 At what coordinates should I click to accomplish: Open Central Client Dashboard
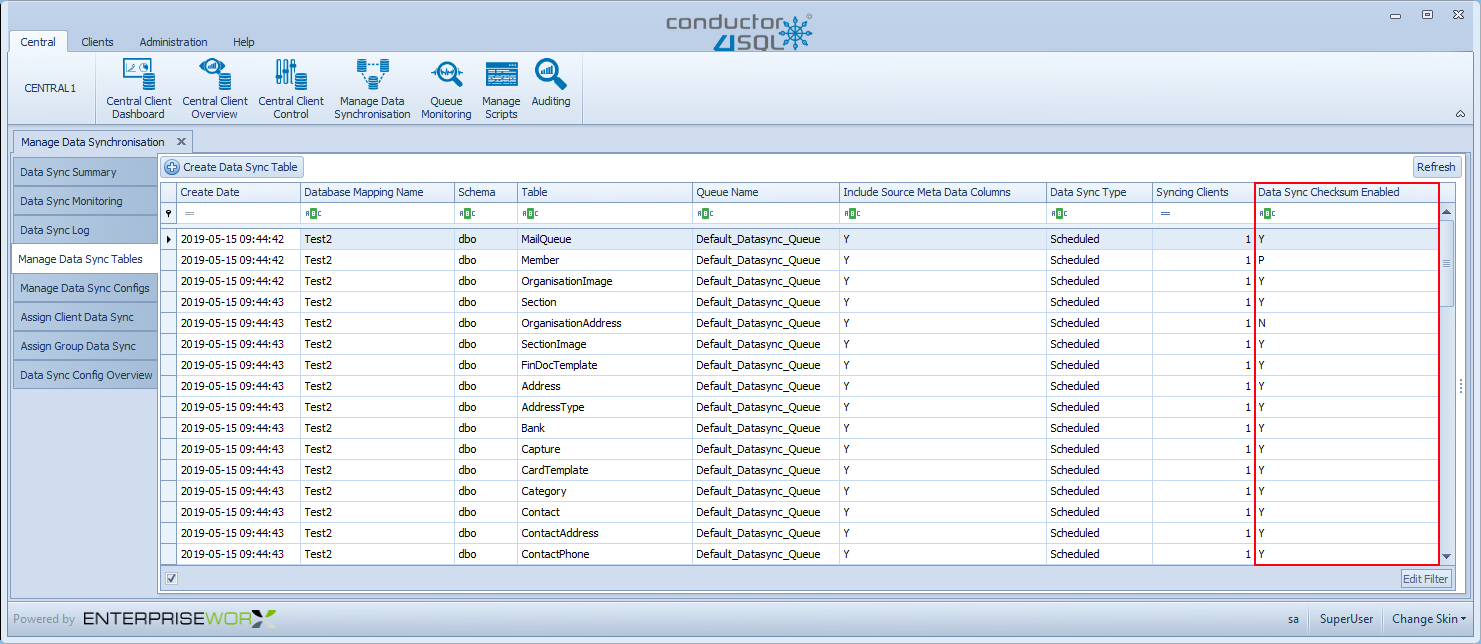pos(139,88)
